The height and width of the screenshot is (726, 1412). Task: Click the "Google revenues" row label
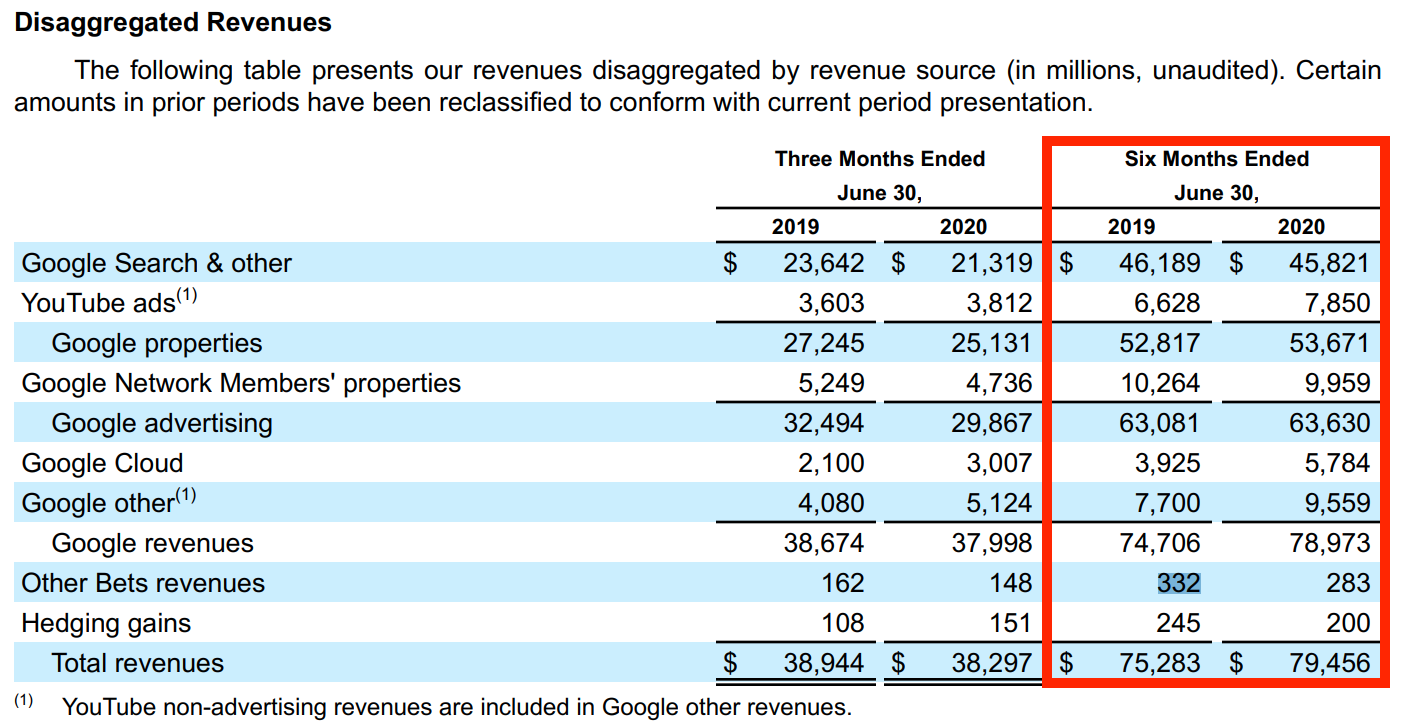[x=153, y=543]
